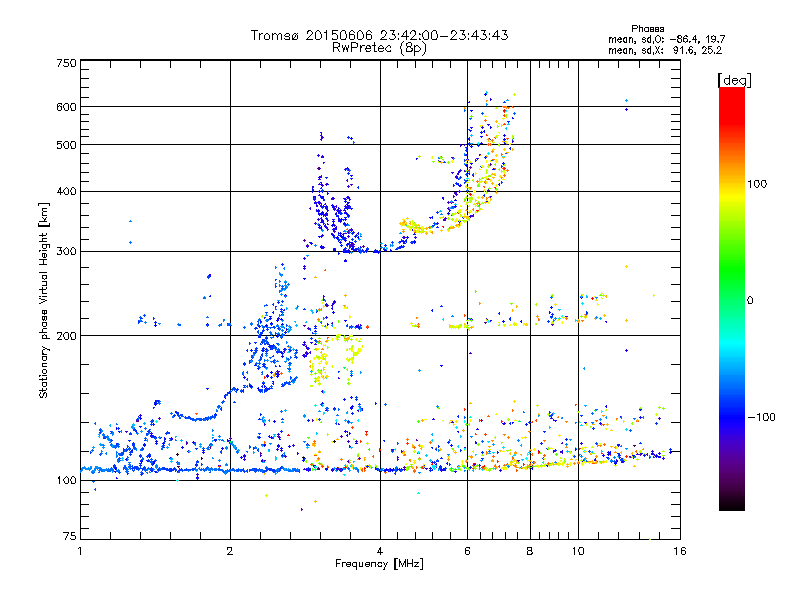Click the y-axis tick label '200'

(66, 336)
